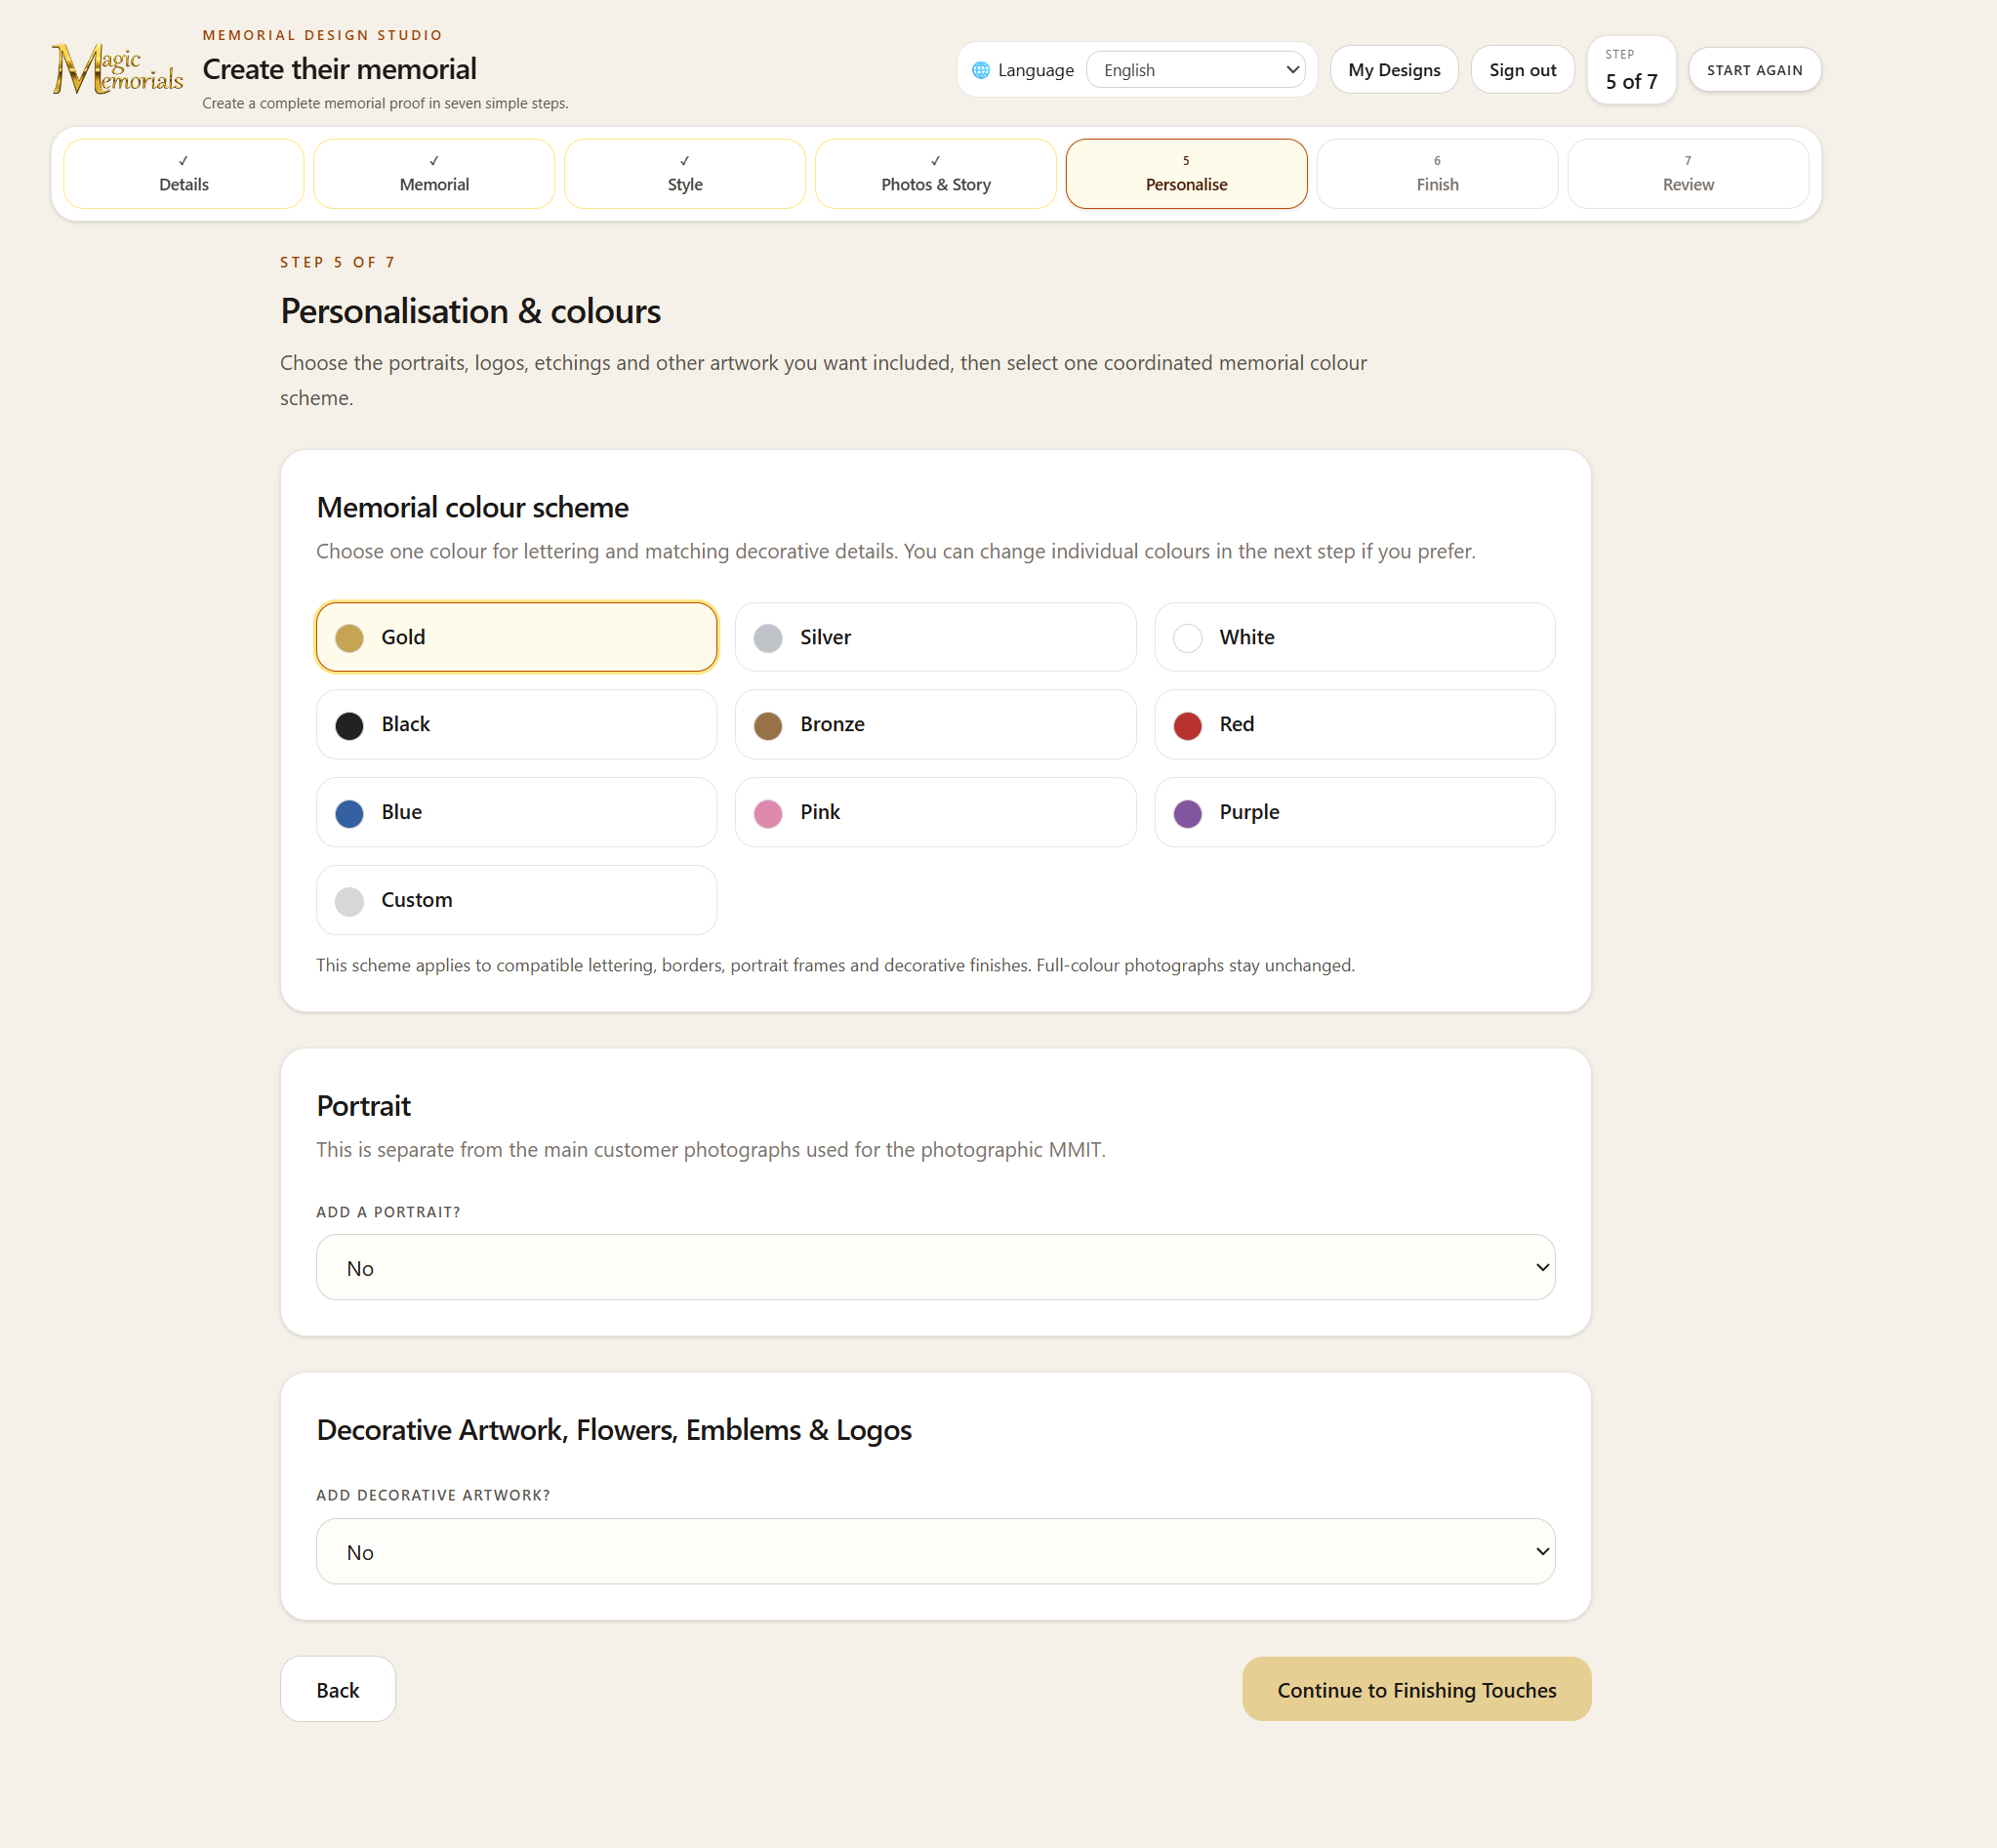Choose the Black colour scheme
This screenshot has height=1848, width=1997.
point(516,724)
